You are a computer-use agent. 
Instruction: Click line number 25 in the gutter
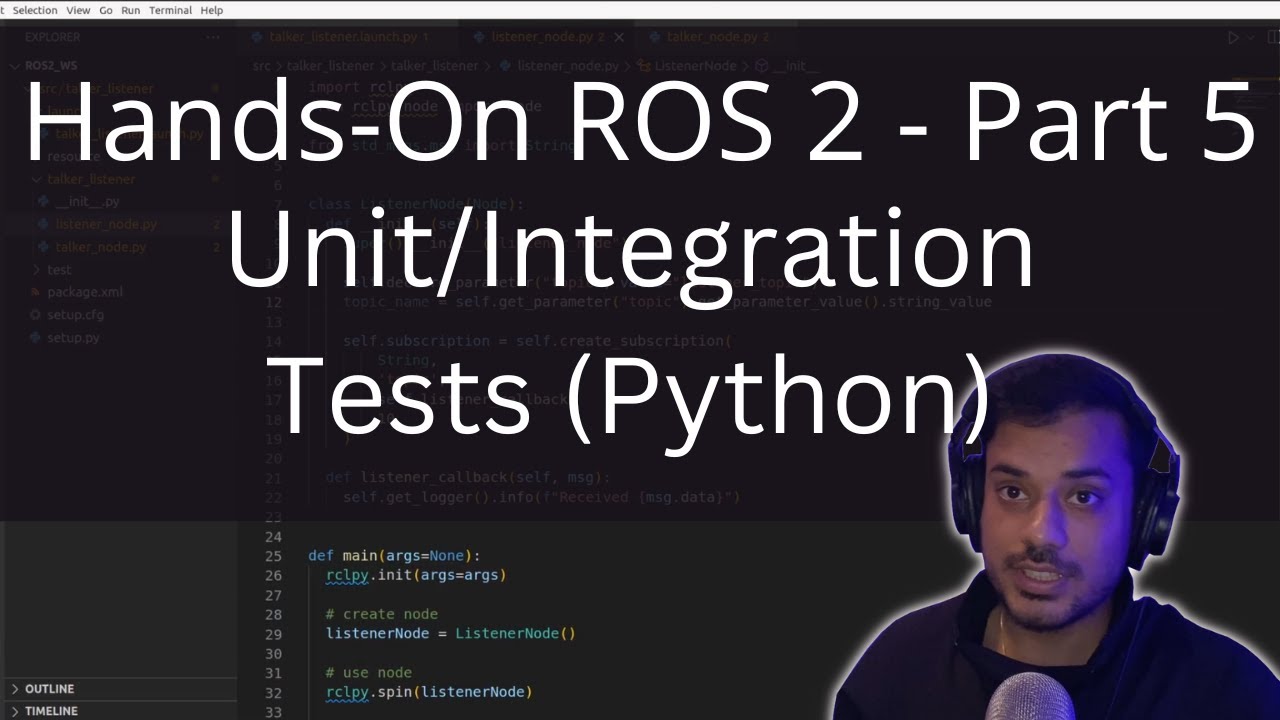tap(273, 556)
